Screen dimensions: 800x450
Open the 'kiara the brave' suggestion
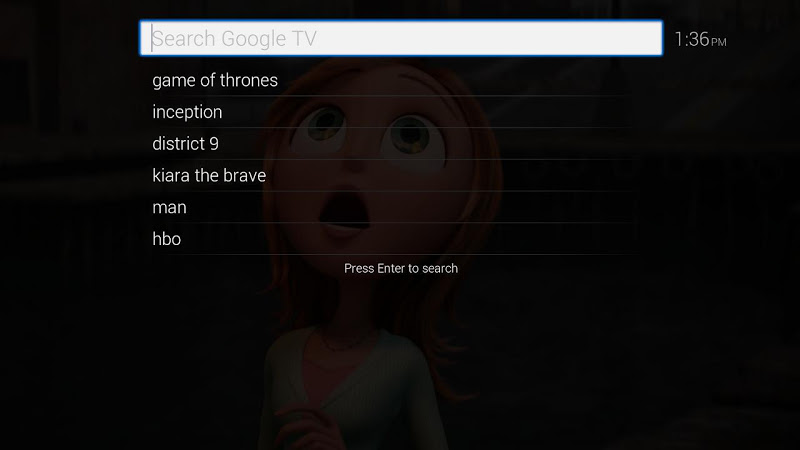coord(393,175)
